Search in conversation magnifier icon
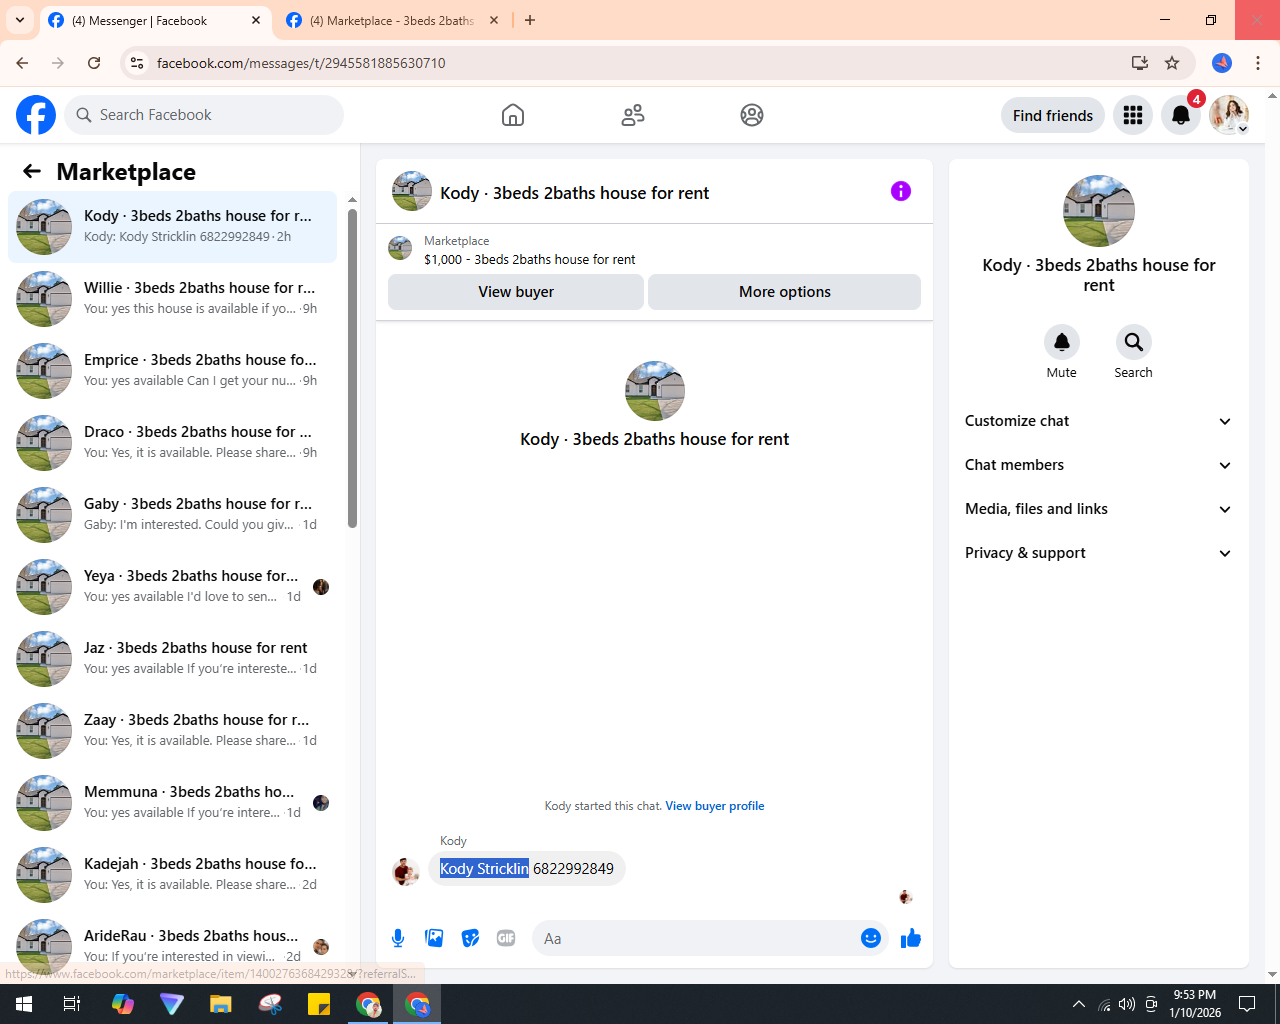The height and width of the screenshot is (1024, 1280). point(1134,342)
